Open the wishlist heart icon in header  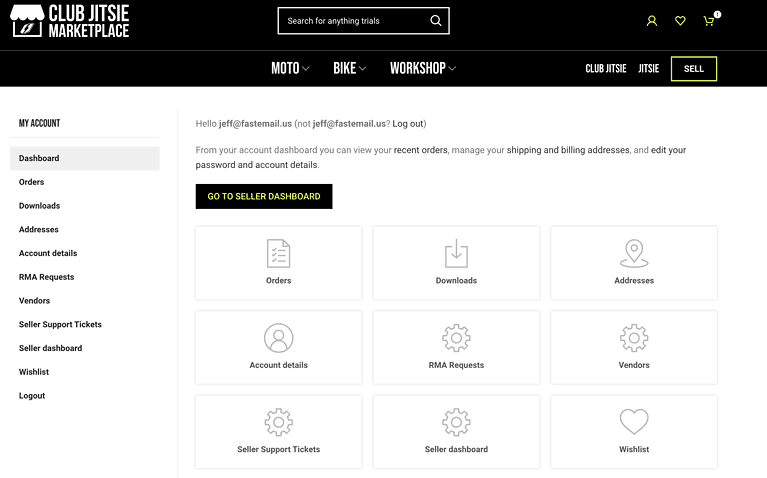click(680, 21)
